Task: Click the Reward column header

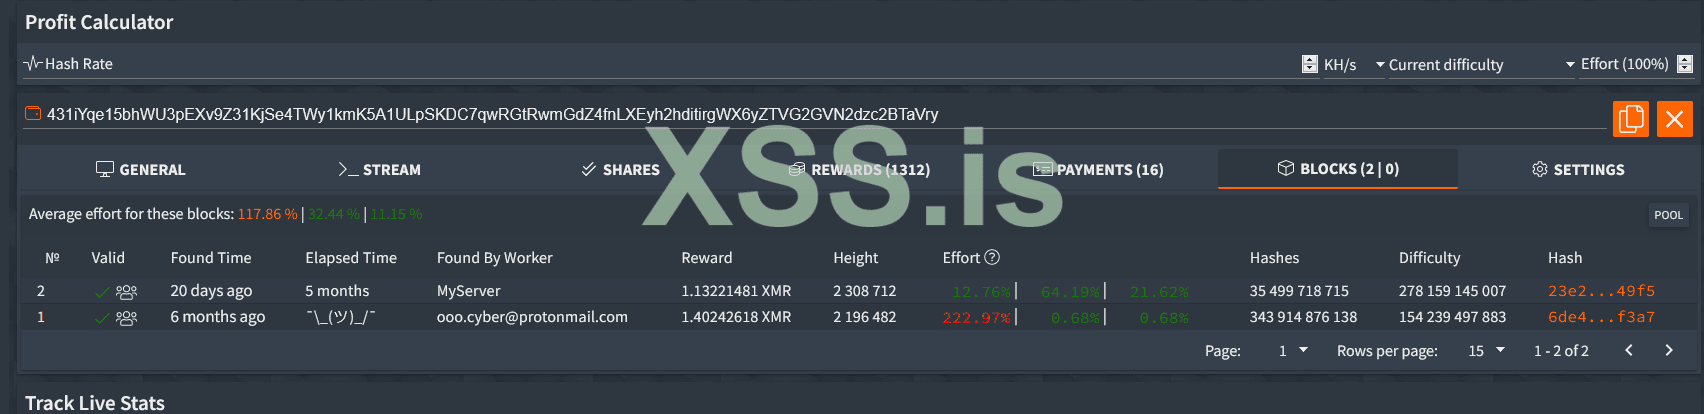Action: click(x=707, y=257)
